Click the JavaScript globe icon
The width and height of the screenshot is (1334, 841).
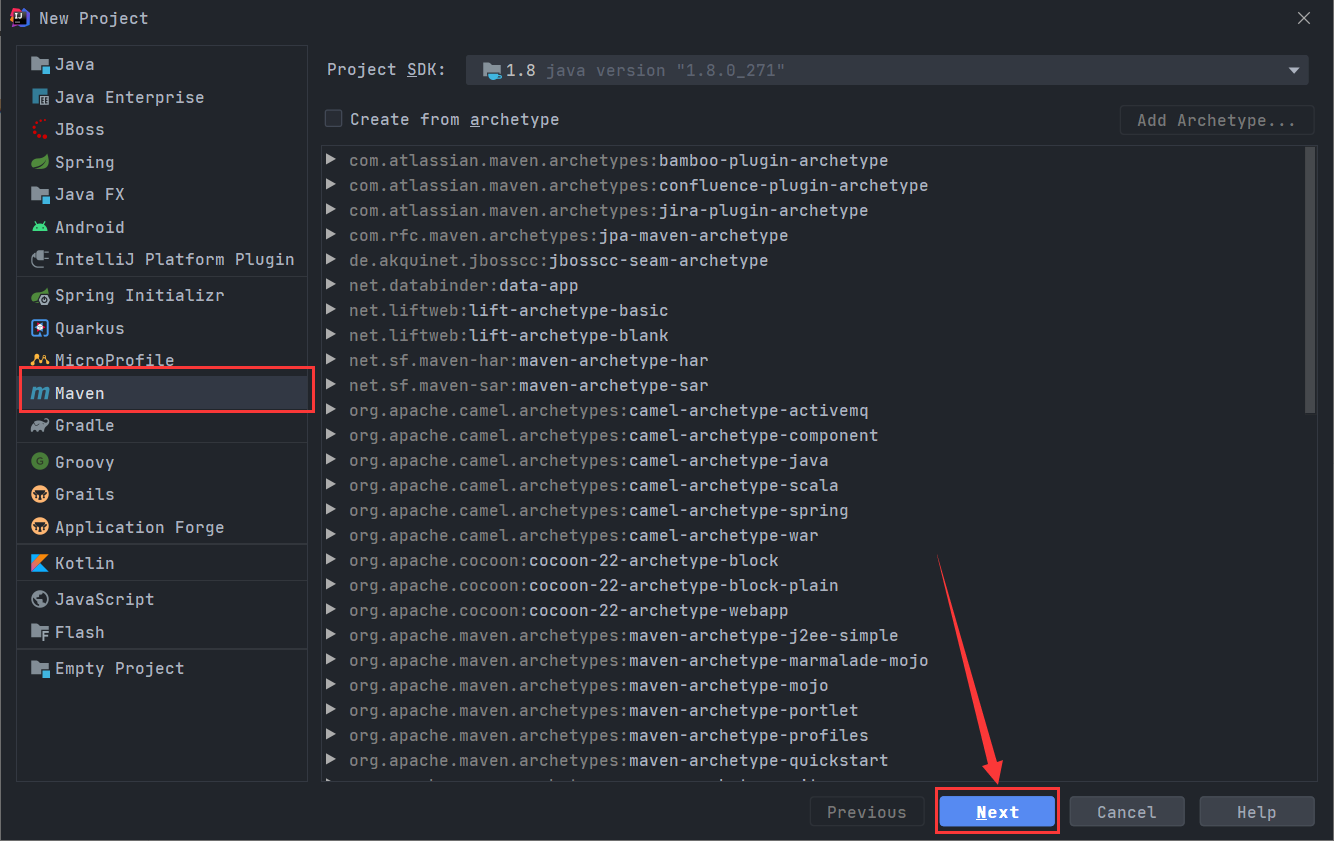(40, 599)
